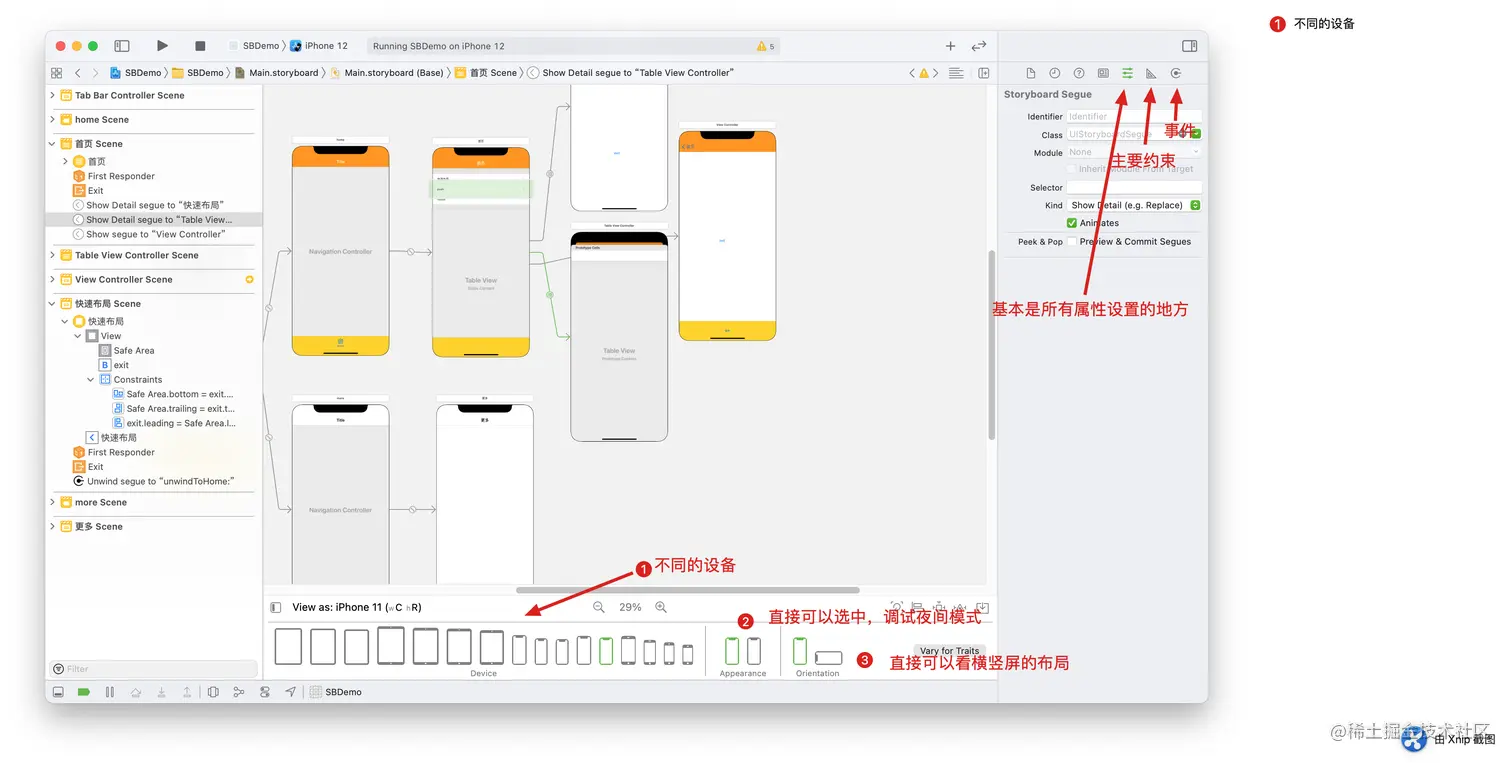1512x763 pixels.
Task: Select Show segue to "View Controller"
Action: 147,234
